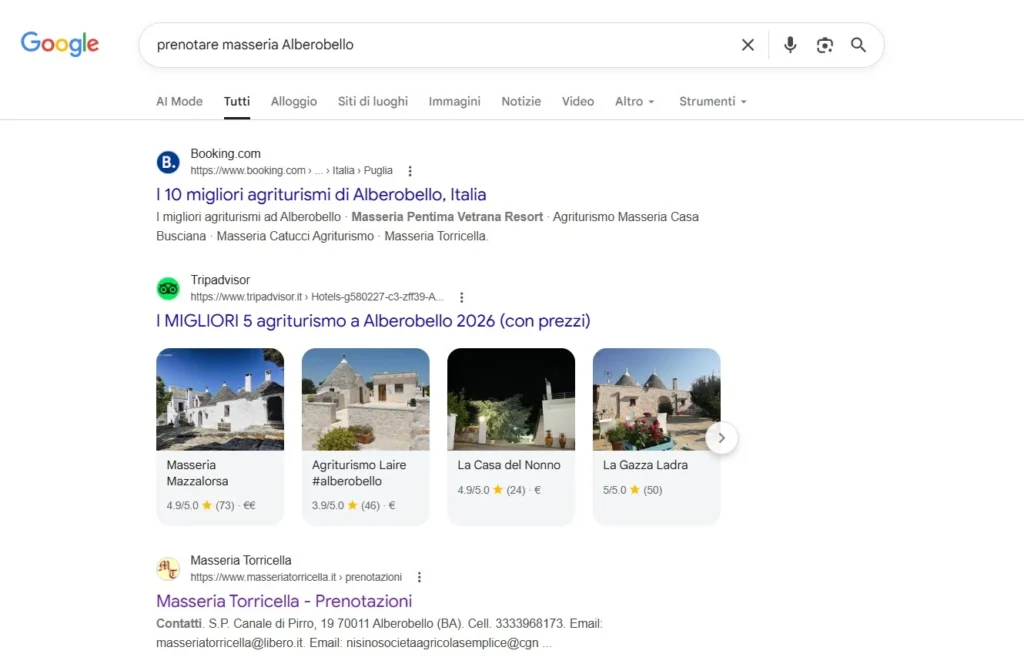Open 'Masseria Torricella - Prenotazioni' link
Screen dimensions: 1024x664
pos(284,601)
